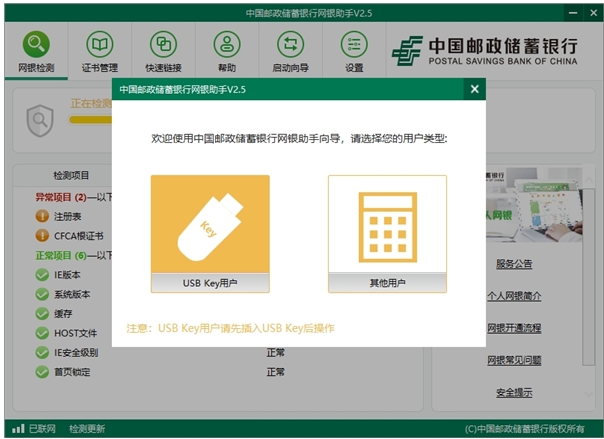Click the right panel scrollbar
The height and width of the screenshot is (439, 604).
pos(589,275)
